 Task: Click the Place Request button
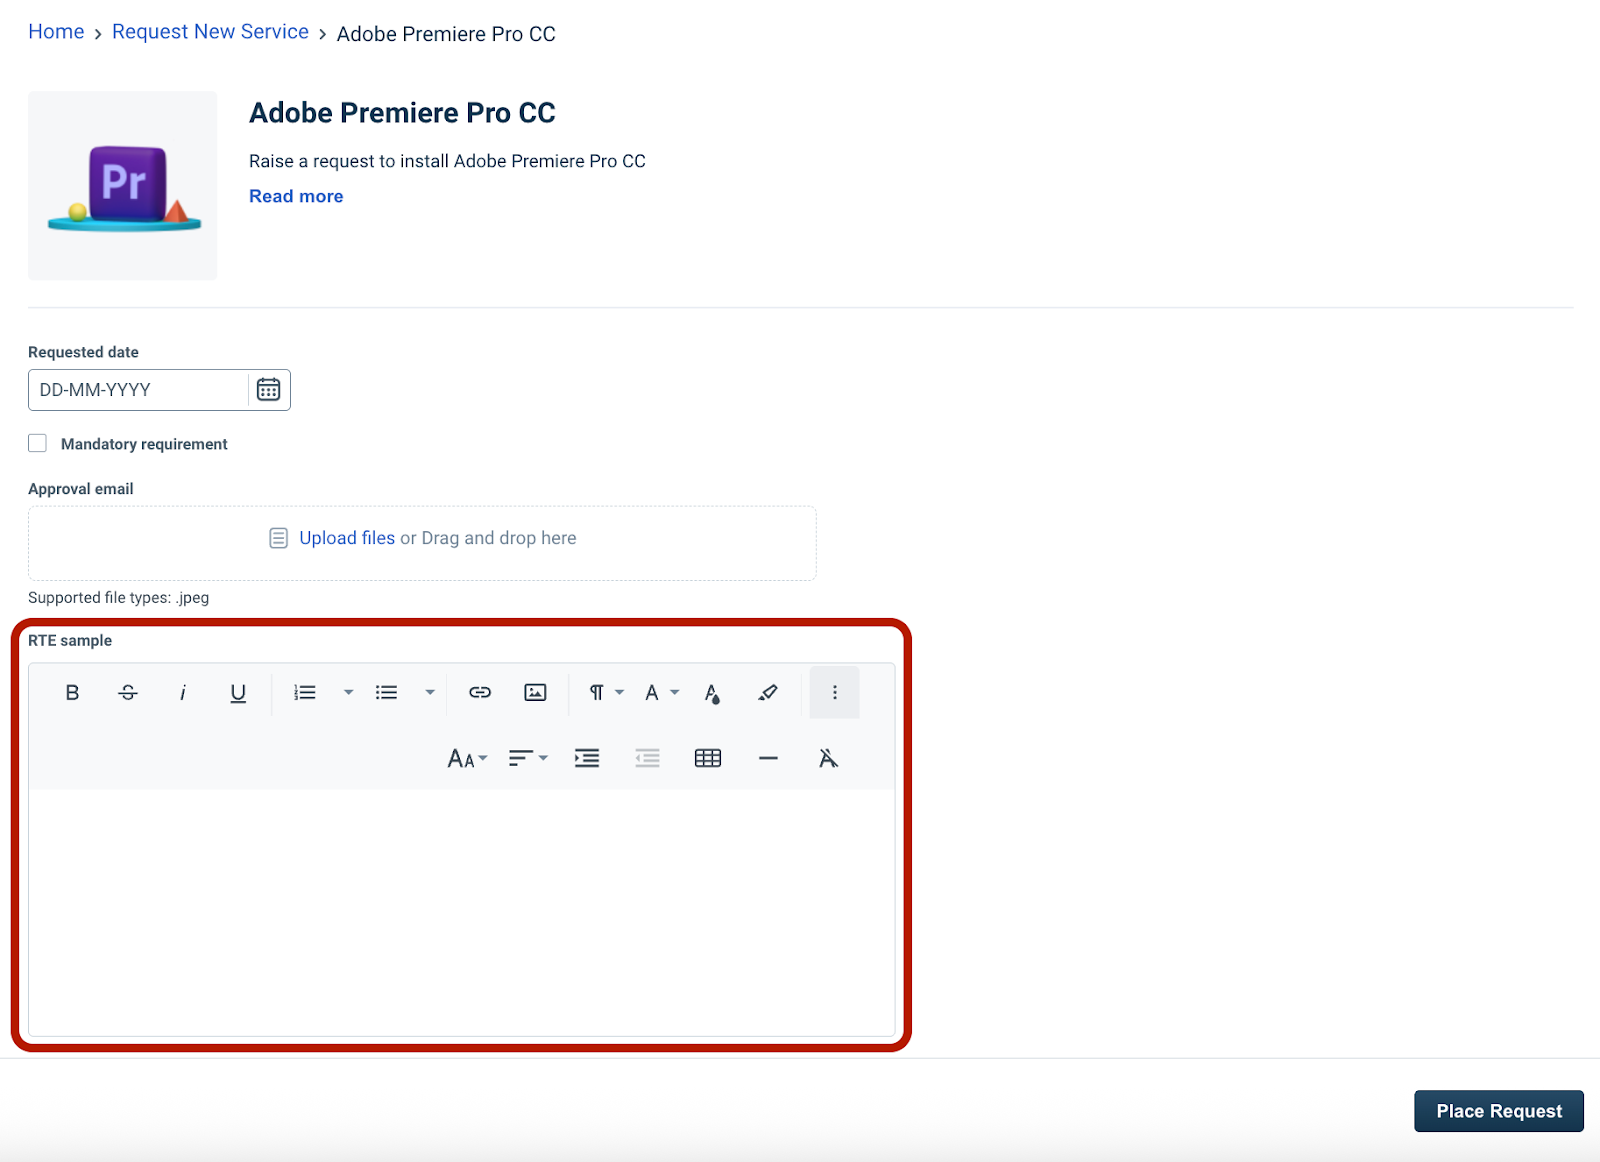click(x=1499, y=1111)
